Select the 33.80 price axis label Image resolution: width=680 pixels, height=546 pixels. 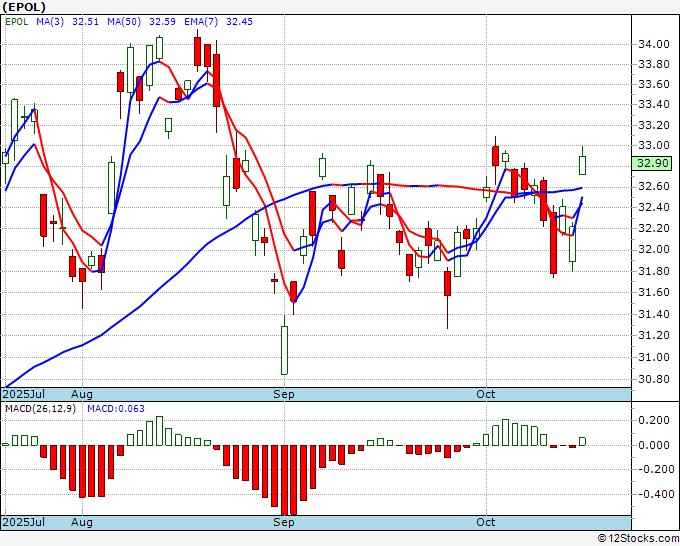click(653, 65)
